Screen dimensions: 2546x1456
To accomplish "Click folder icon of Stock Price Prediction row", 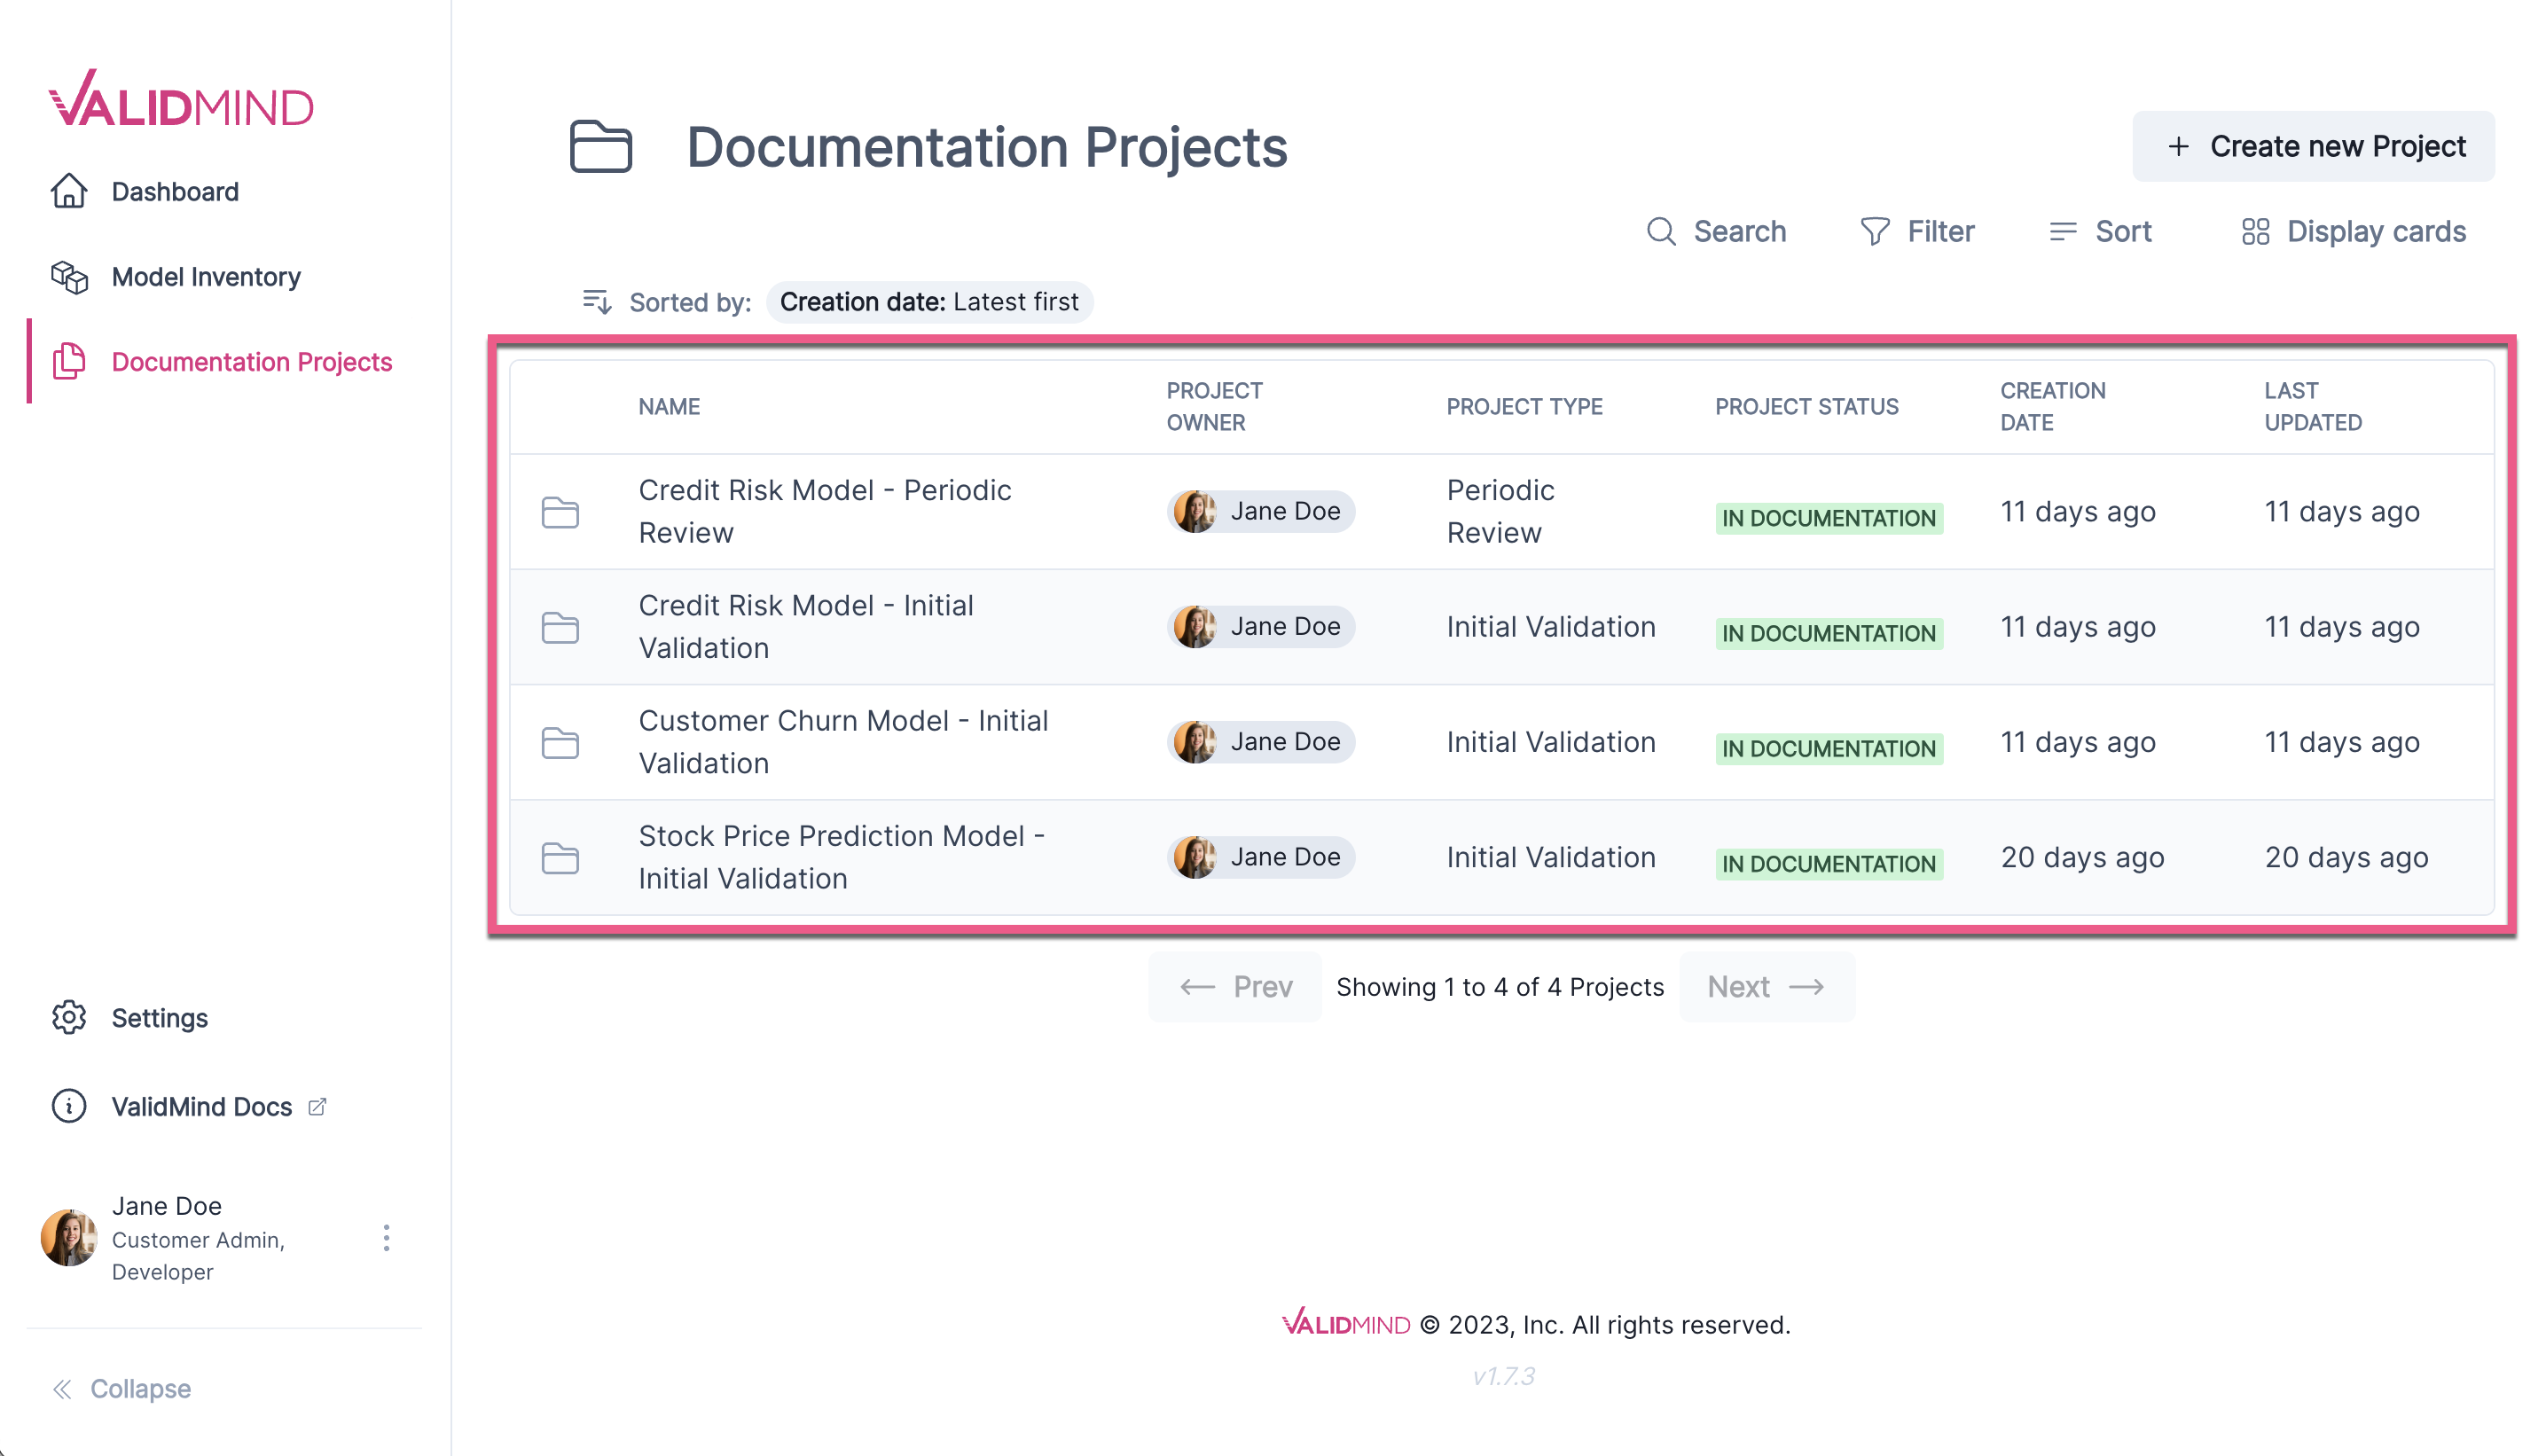I will click(560, 857).
